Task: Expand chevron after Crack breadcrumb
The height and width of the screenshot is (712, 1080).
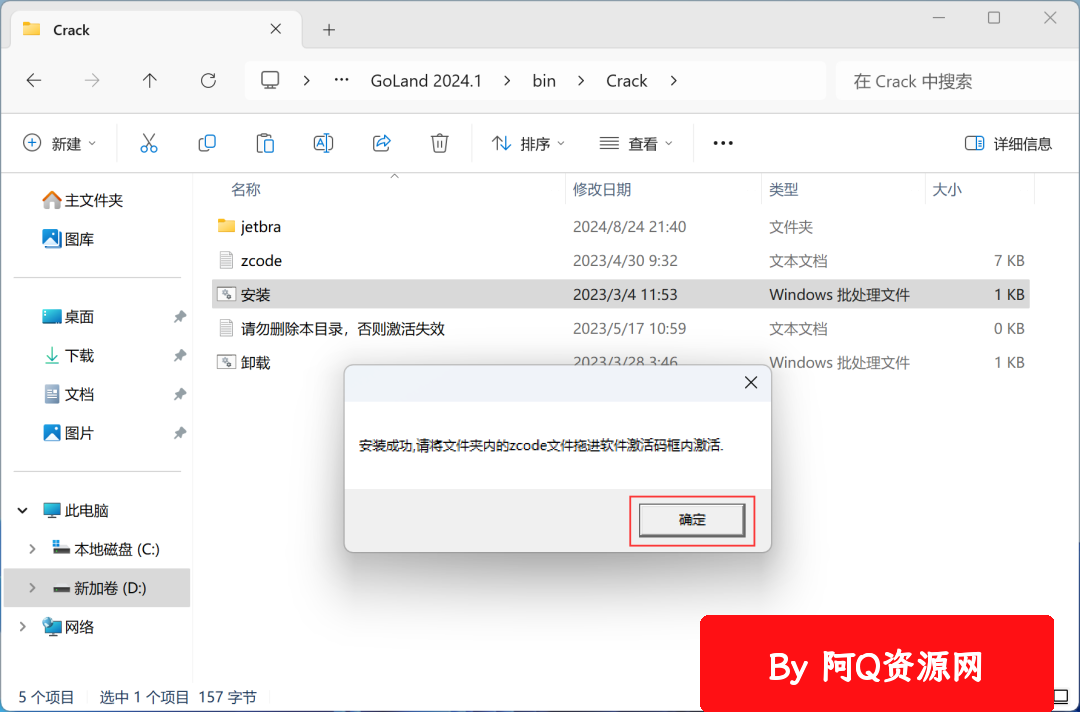Action: (x=674, y=81)
